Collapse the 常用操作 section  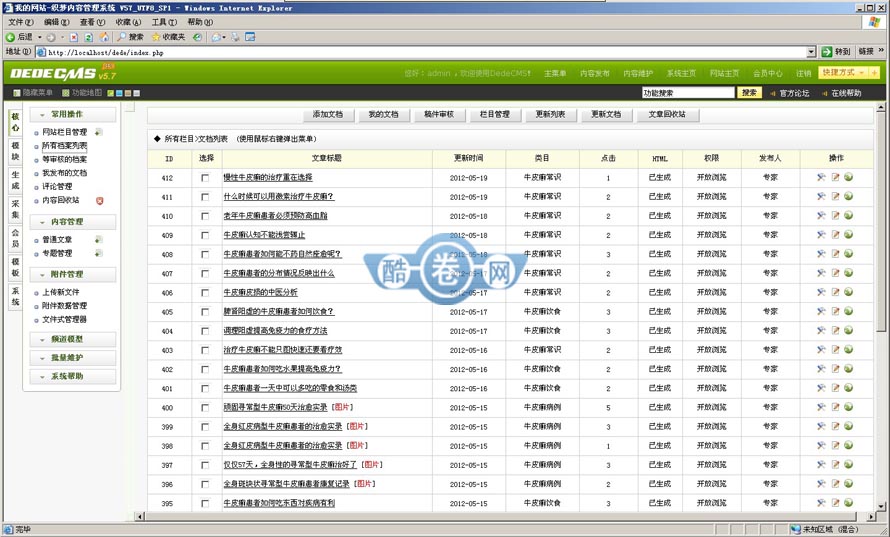73,114
